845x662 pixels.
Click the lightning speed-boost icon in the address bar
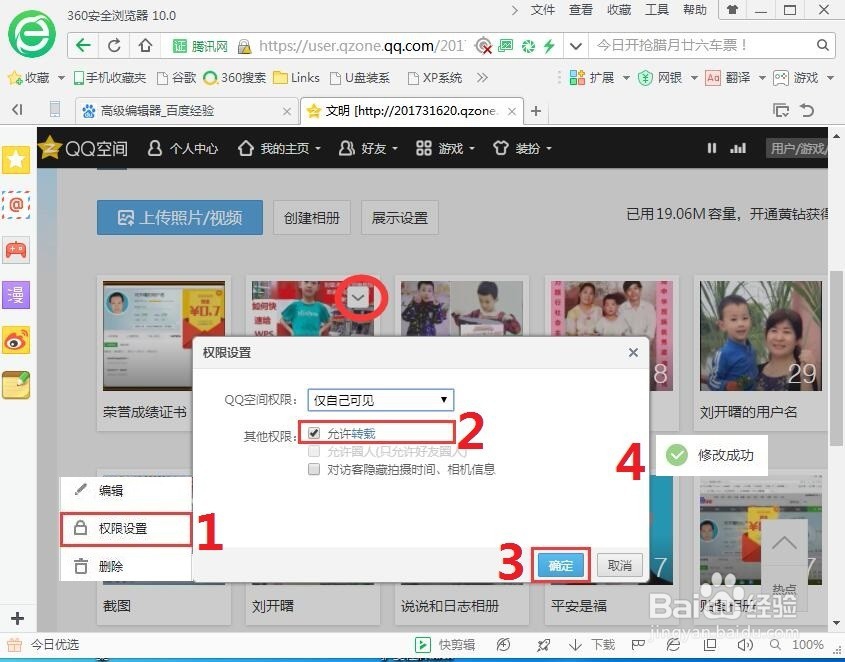[551, 45]
